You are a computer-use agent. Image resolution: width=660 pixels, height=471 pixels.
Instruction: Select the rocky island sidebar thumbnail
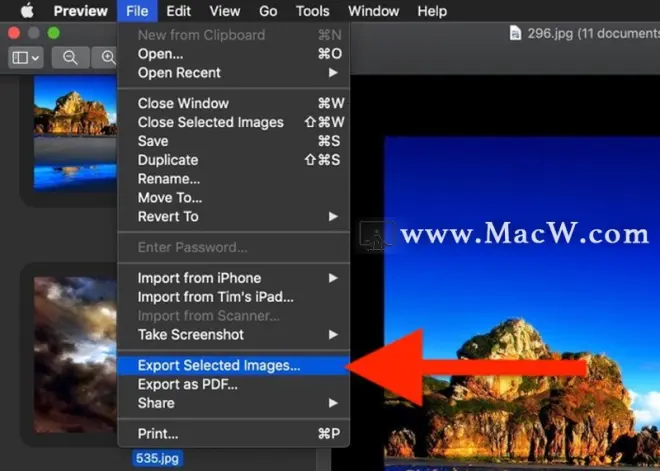pyautogui.click(x=75, y=134)
